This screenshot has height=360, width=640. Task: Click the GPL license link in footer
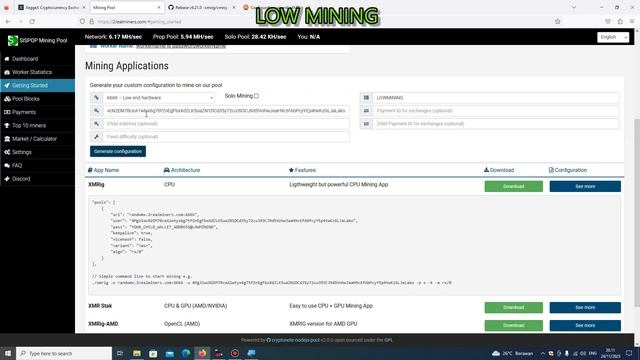pos(388,340)
